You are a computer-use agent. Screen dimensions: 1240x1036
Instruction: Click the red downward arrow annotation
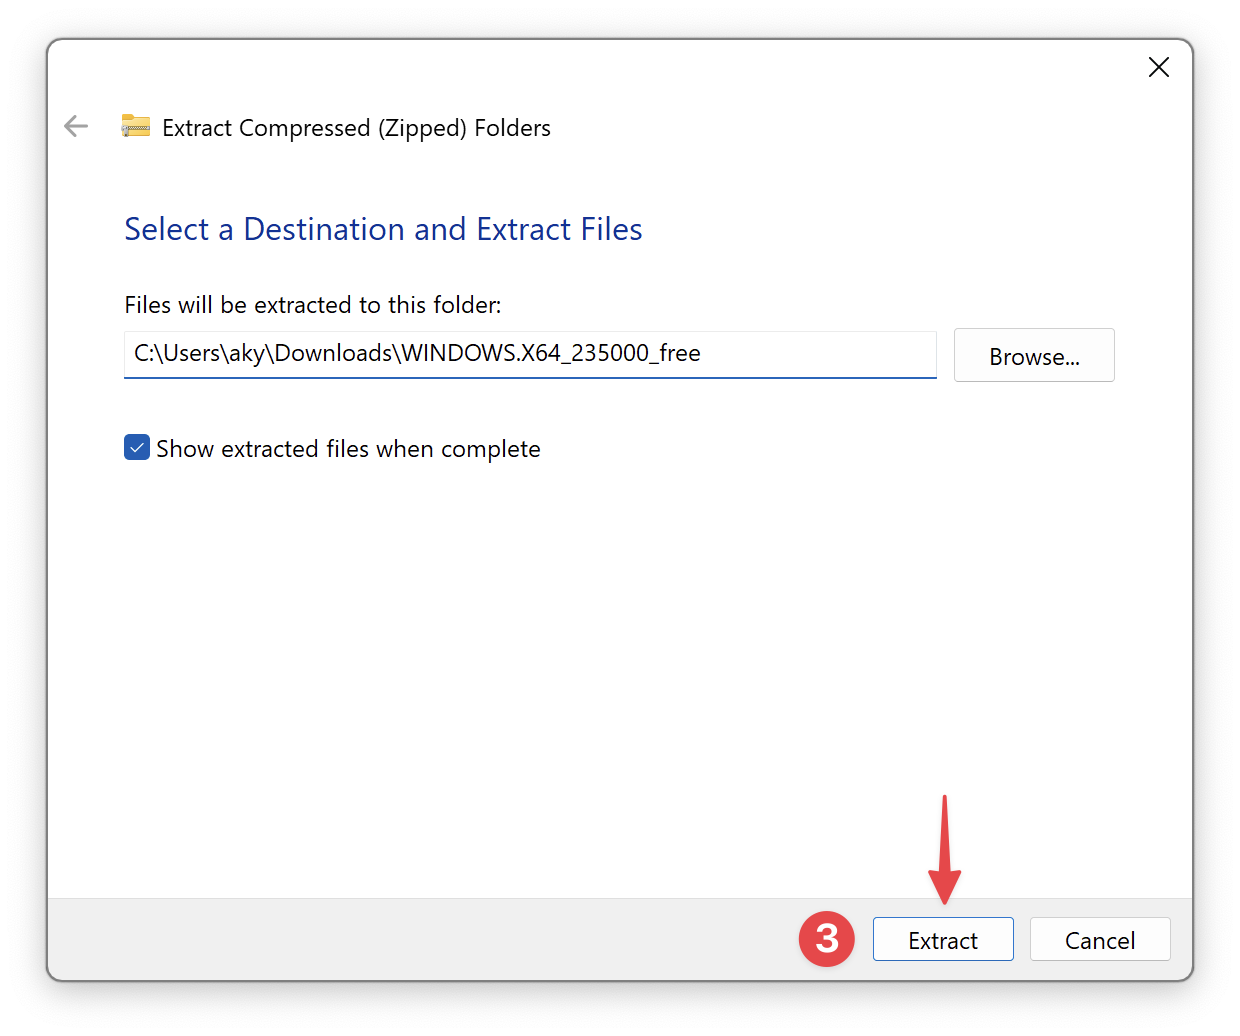(944, 850)
